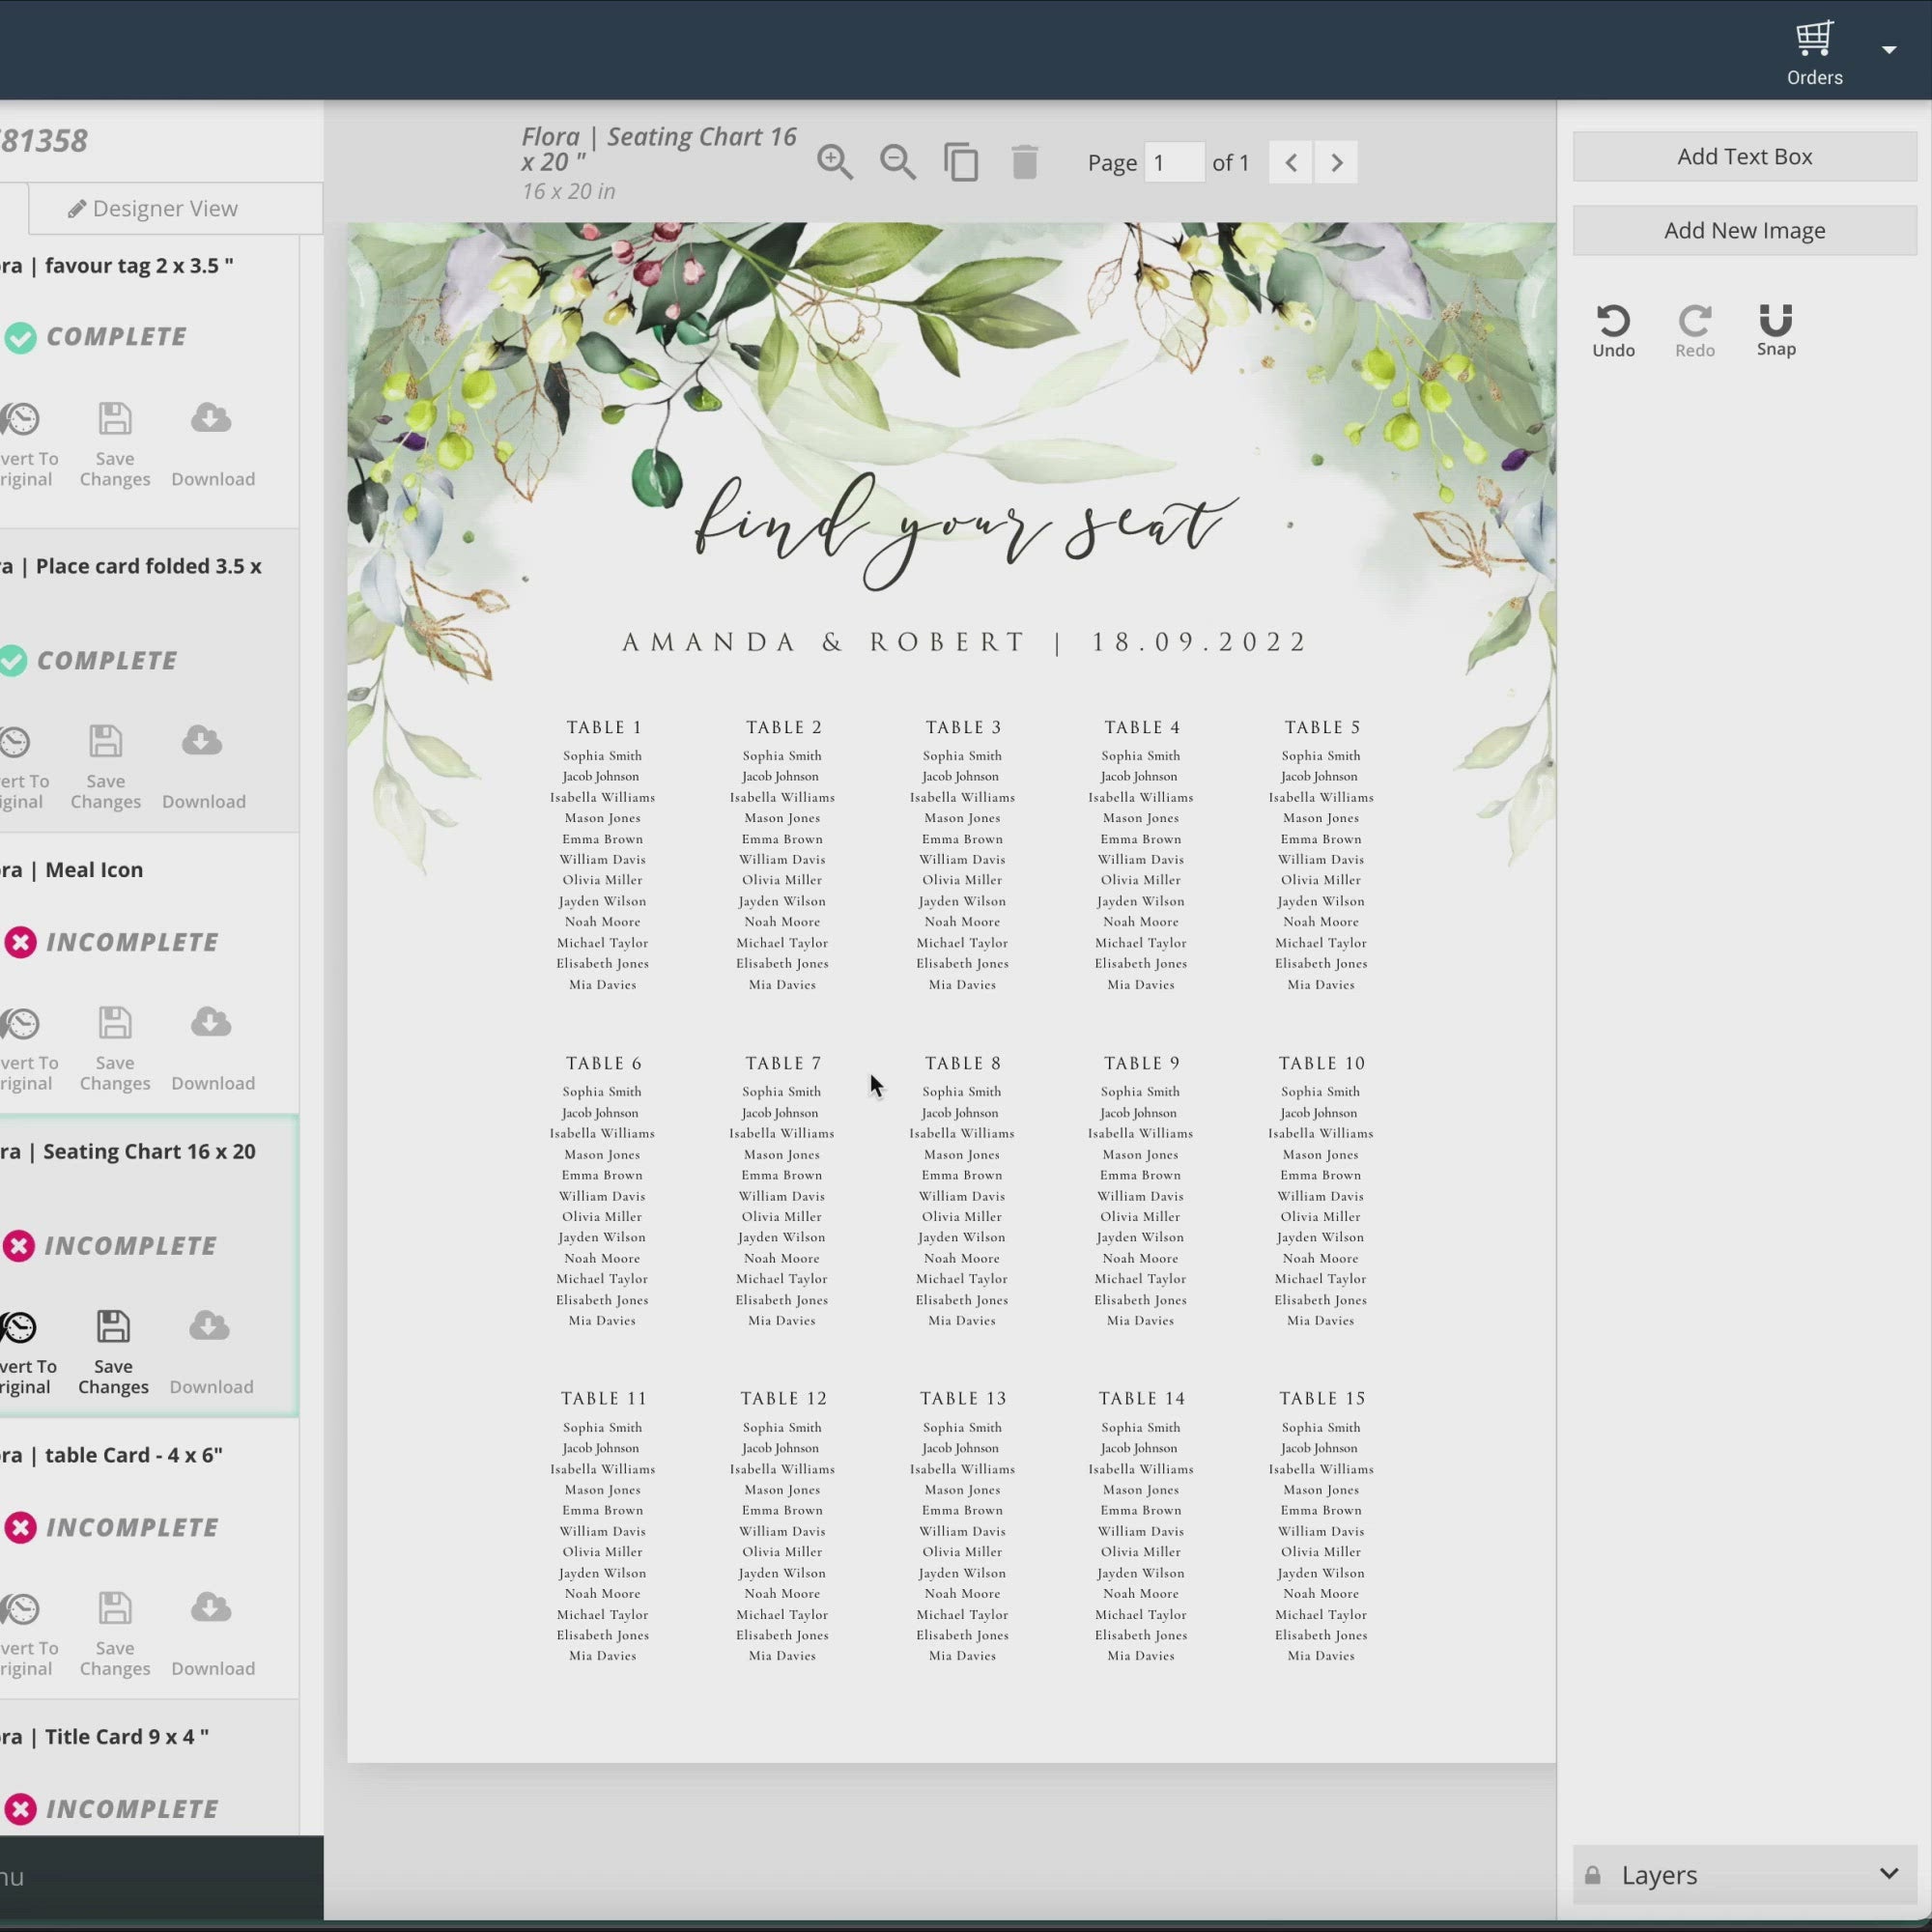This screenshot has width=1932, height=1932.
Task: Duplicate the page with copy icon
Action: pyautogui.click(x=961, y=162)
